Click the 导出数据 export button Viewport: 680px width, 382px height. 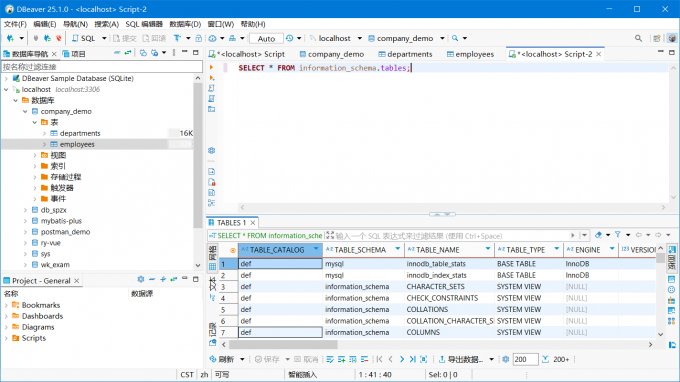[x=461, y=359]
